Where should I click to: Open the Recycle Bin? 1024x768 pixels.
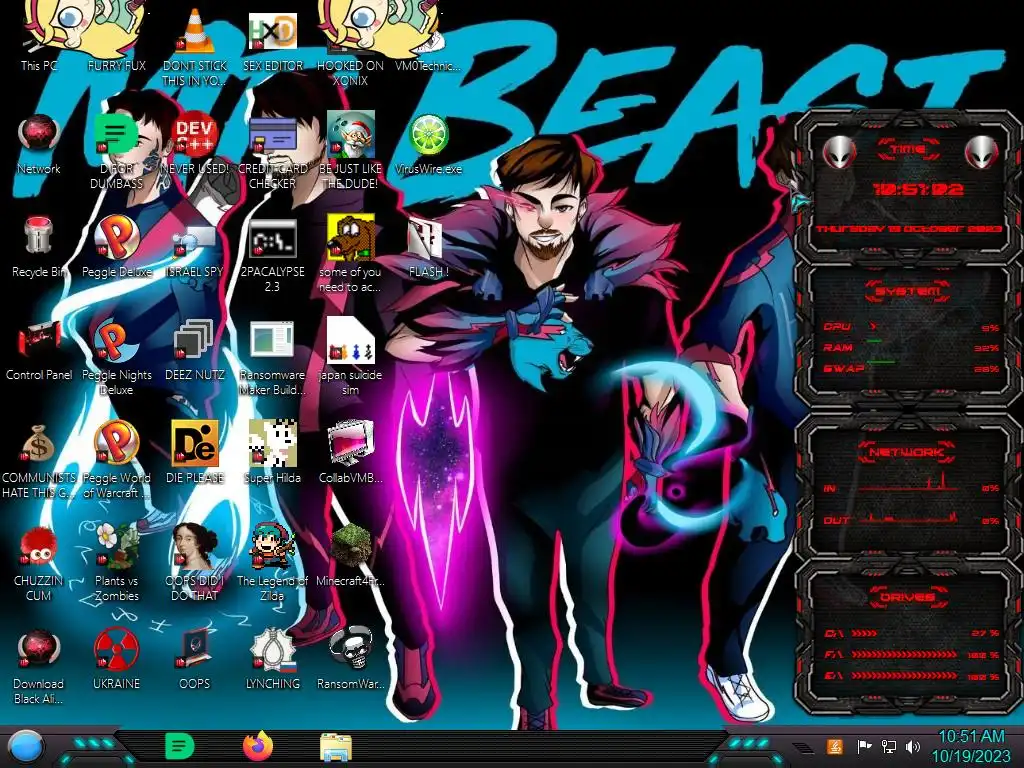tap(39, 236)
